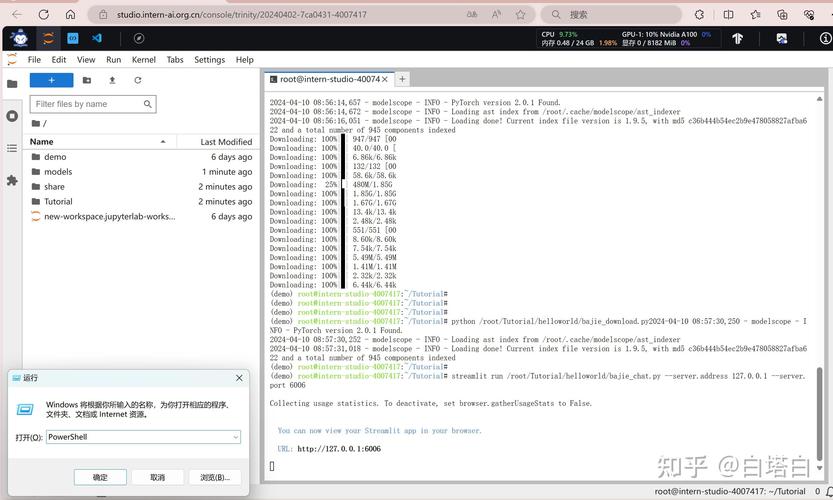Viewport: 833px width, 500px height.
Task: Click the terminal vertical scrollbar
Action: coord(819,413)
